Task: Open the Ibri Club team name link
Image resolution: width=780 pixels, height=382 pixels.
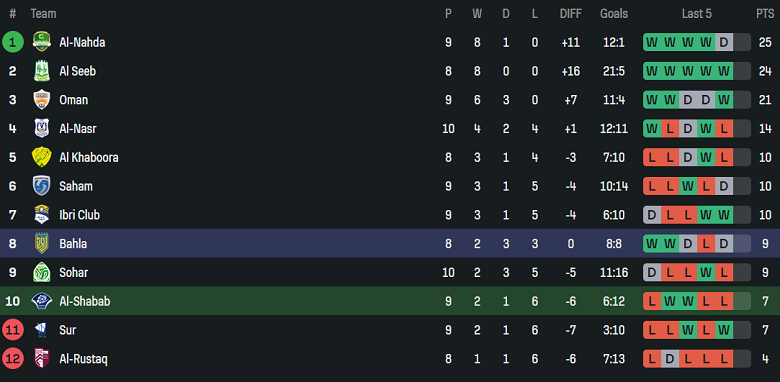Action: tap(80, 215)
